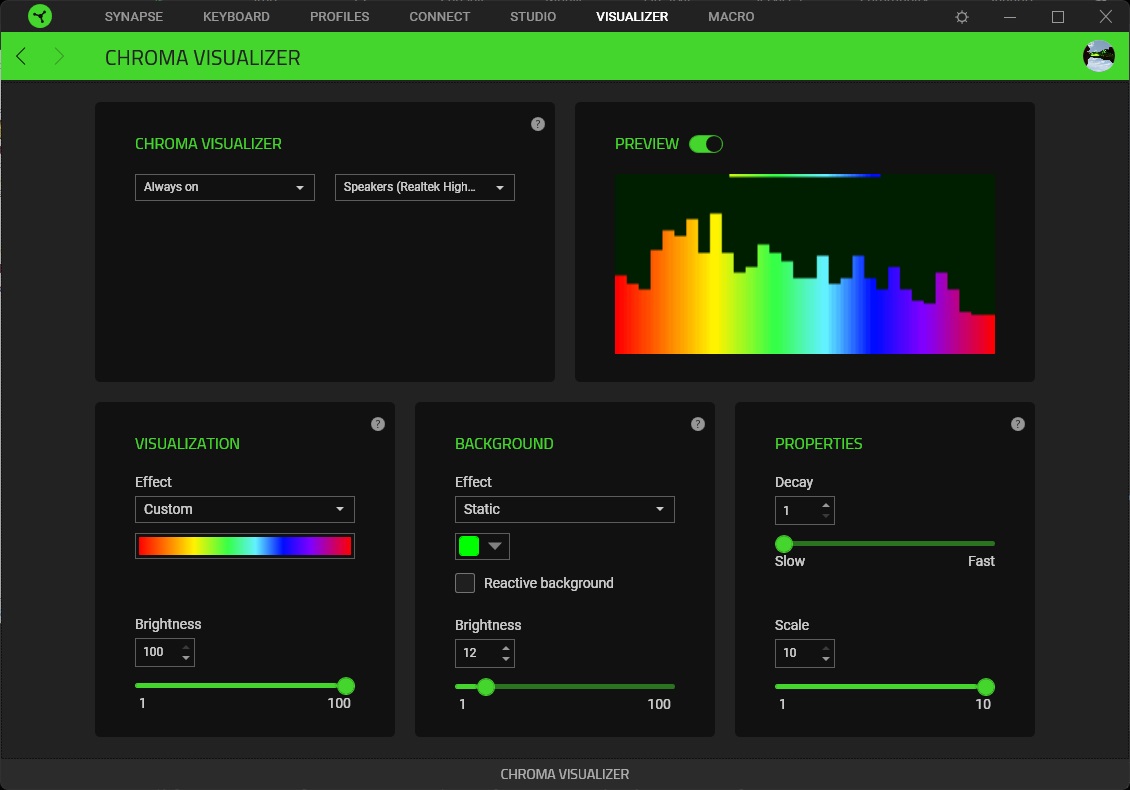Viewport: 1130px width, 790px height.
Task: Minimize the Razer Synapse window
Action: 1010,17
